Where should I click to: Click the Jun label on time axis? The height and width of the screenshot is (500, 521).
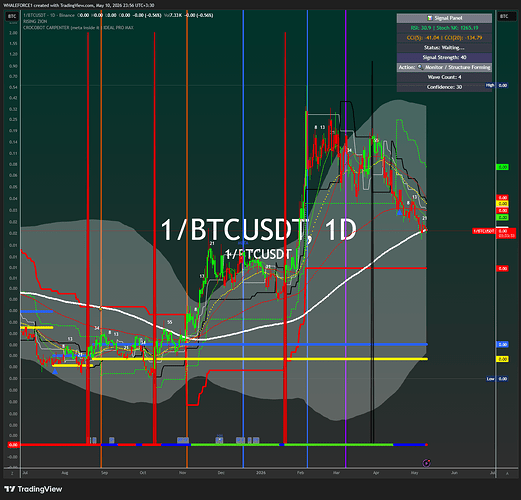coord(454,473)
